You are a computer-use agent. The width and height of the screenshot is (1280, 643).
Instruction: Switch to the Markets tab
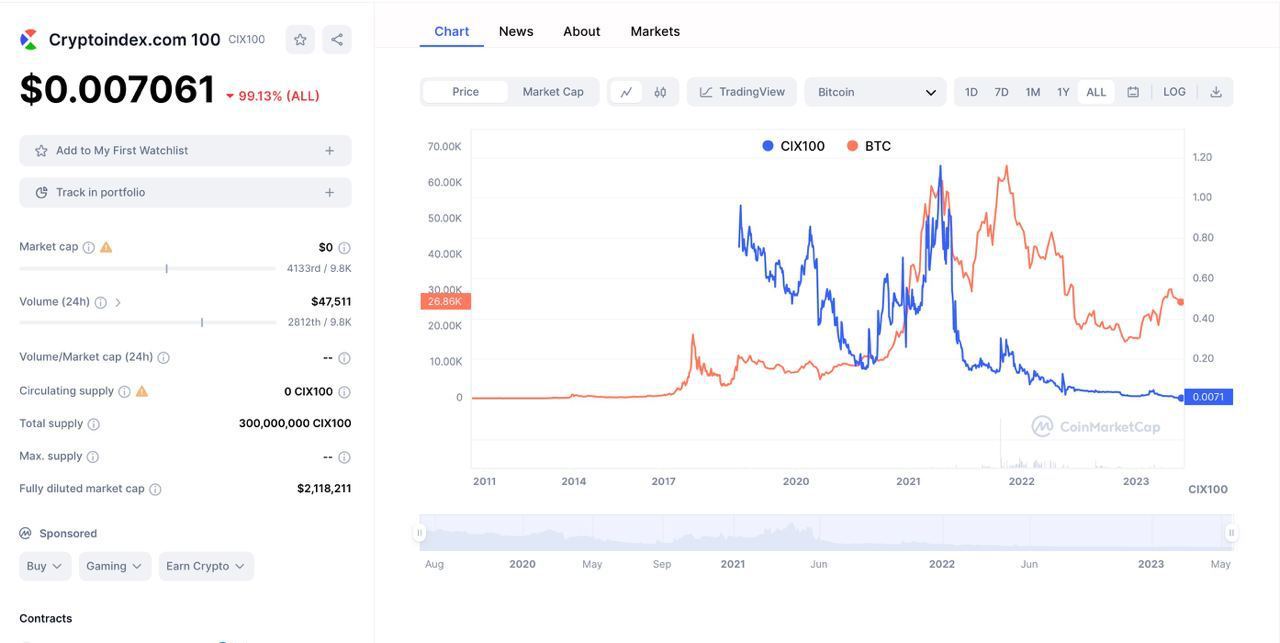655,31
